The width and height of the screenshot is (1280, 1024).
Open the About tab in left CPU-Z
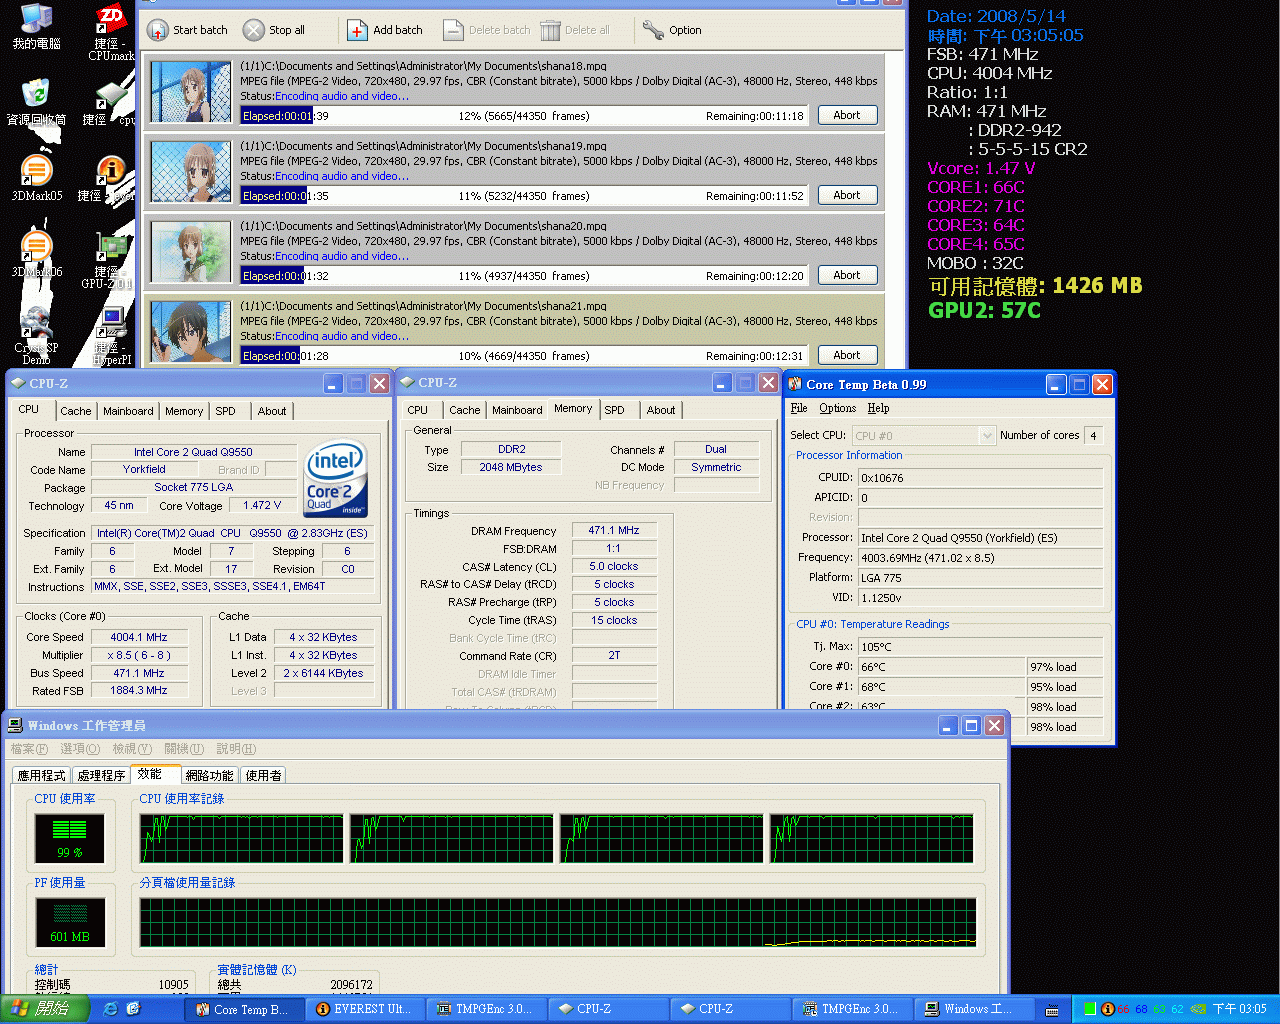(x=272, y=411)
